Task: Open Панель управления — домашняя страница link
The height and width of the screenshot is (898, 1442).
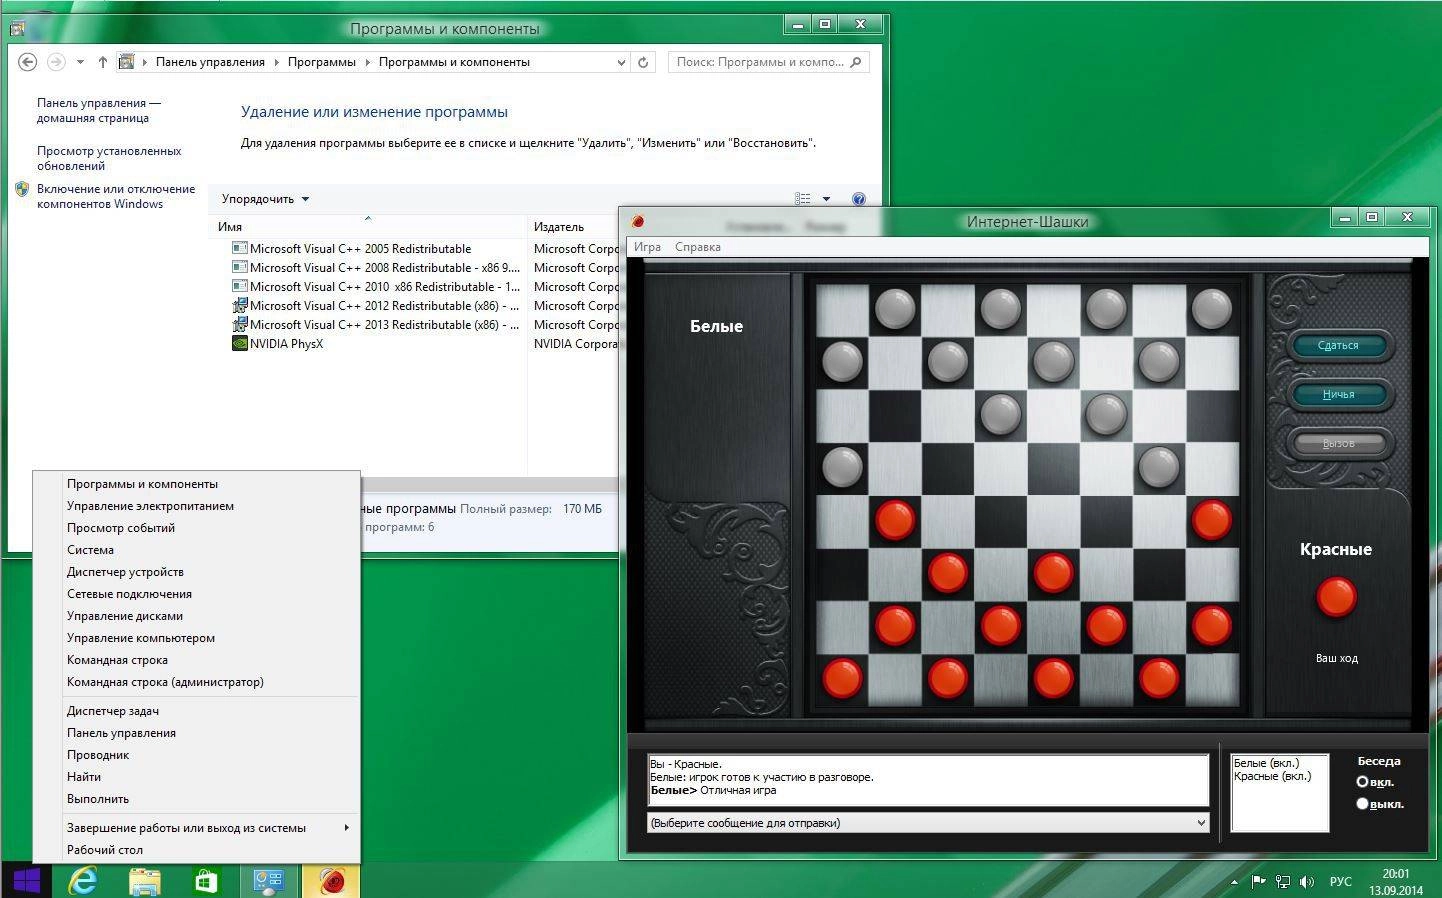Action: pyautogui.click(x=99, y=110)
